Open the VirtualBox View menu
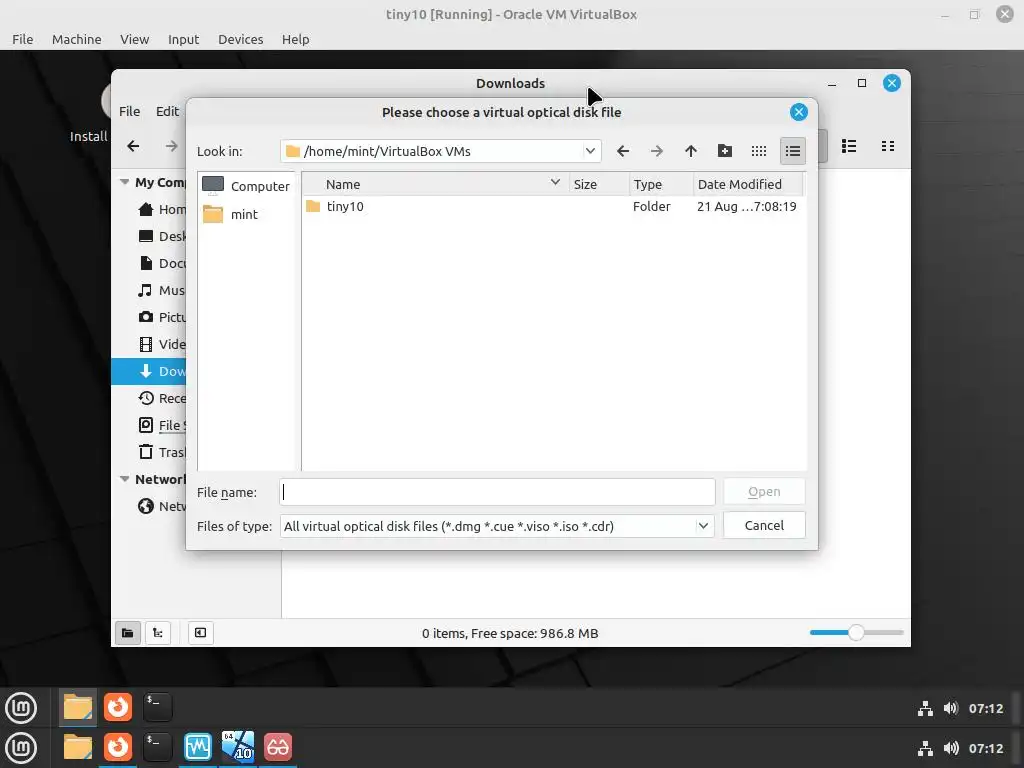1024x768 pixels. 135,39
